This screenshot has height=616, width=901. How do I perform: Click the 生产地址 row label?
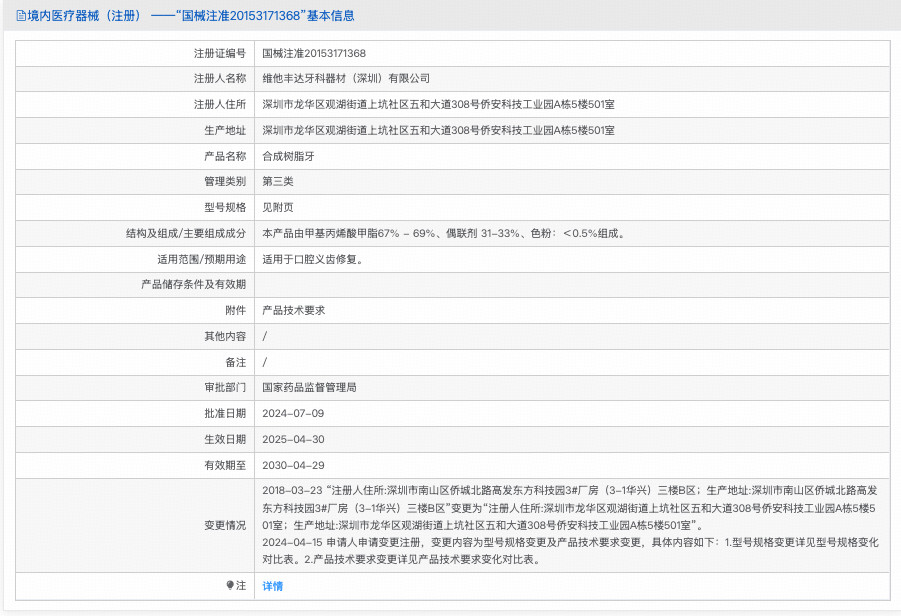click(x=222, y=130)
